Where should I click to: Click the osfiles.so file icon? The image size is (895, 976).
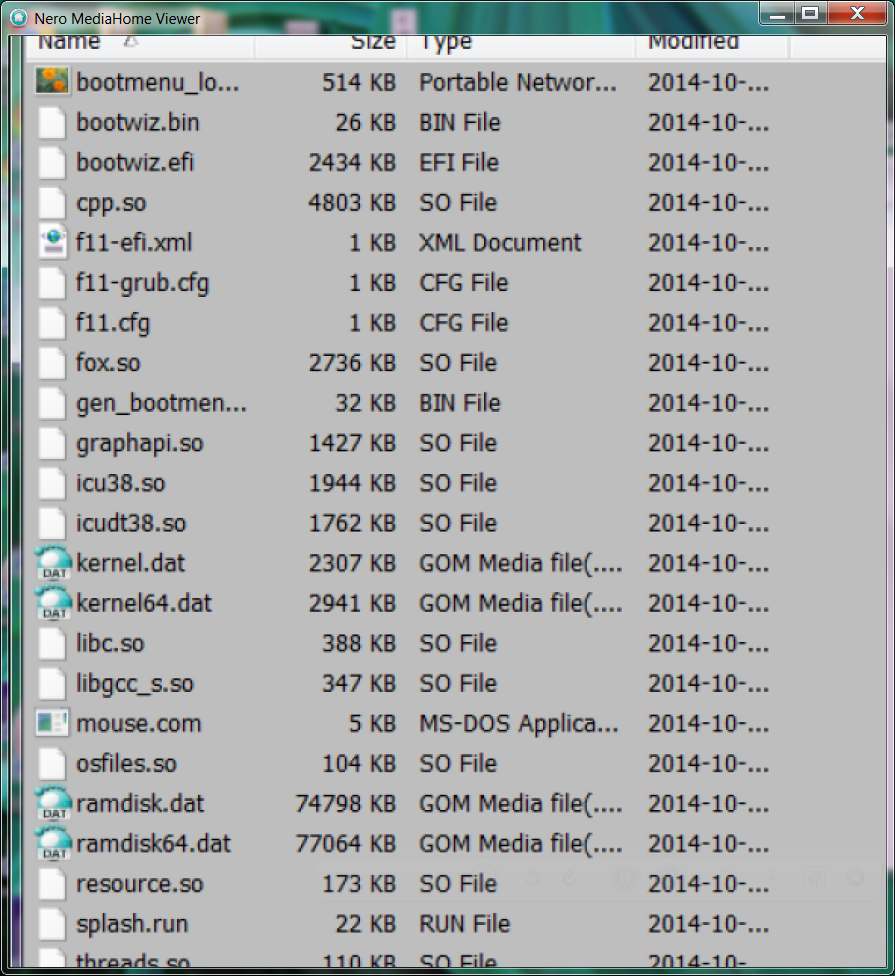52,763
